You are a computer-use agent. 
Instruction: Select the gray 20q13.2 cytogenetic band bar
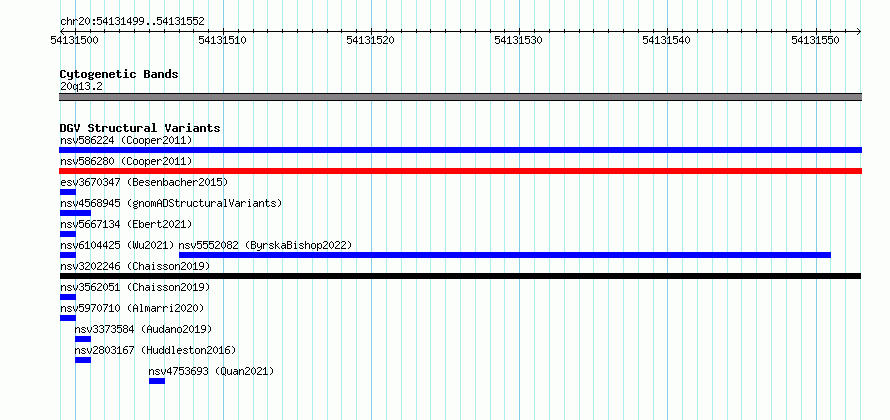click(x=460, y=97)
